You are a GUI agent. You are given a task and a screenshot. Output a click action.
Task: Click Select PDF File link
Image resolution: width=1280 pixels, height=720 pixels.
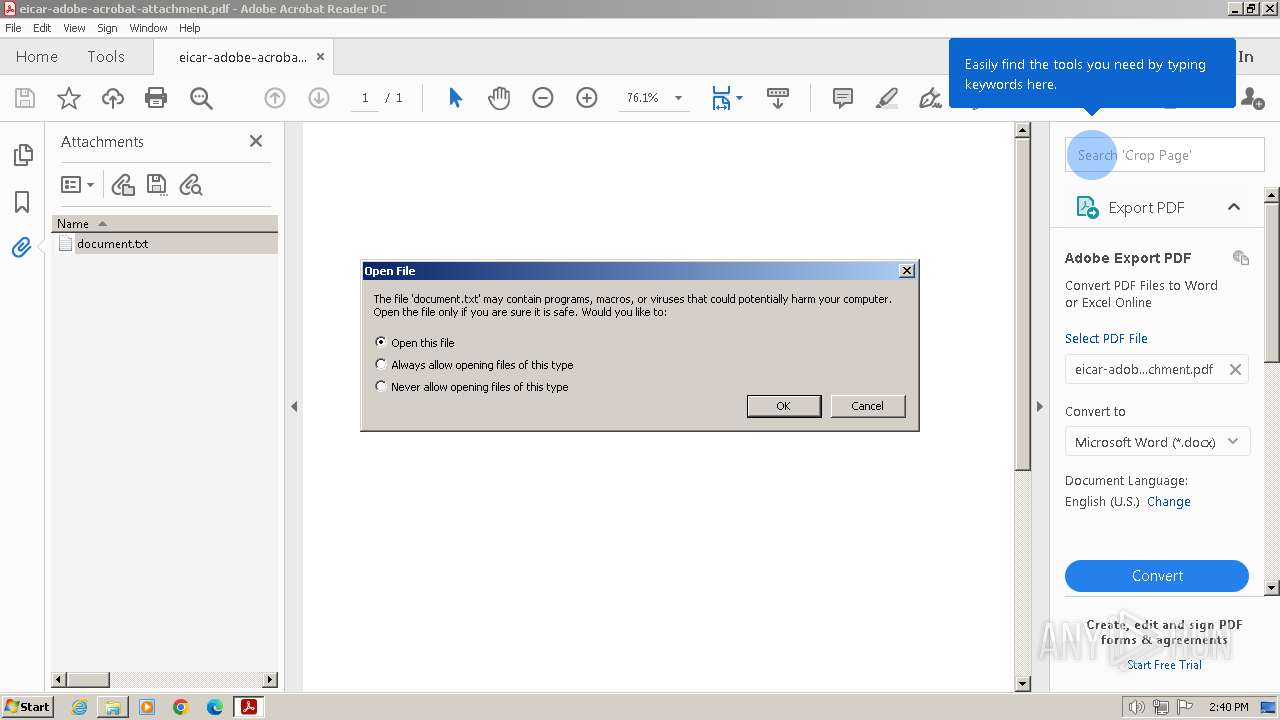click(x=1106, y=339)
